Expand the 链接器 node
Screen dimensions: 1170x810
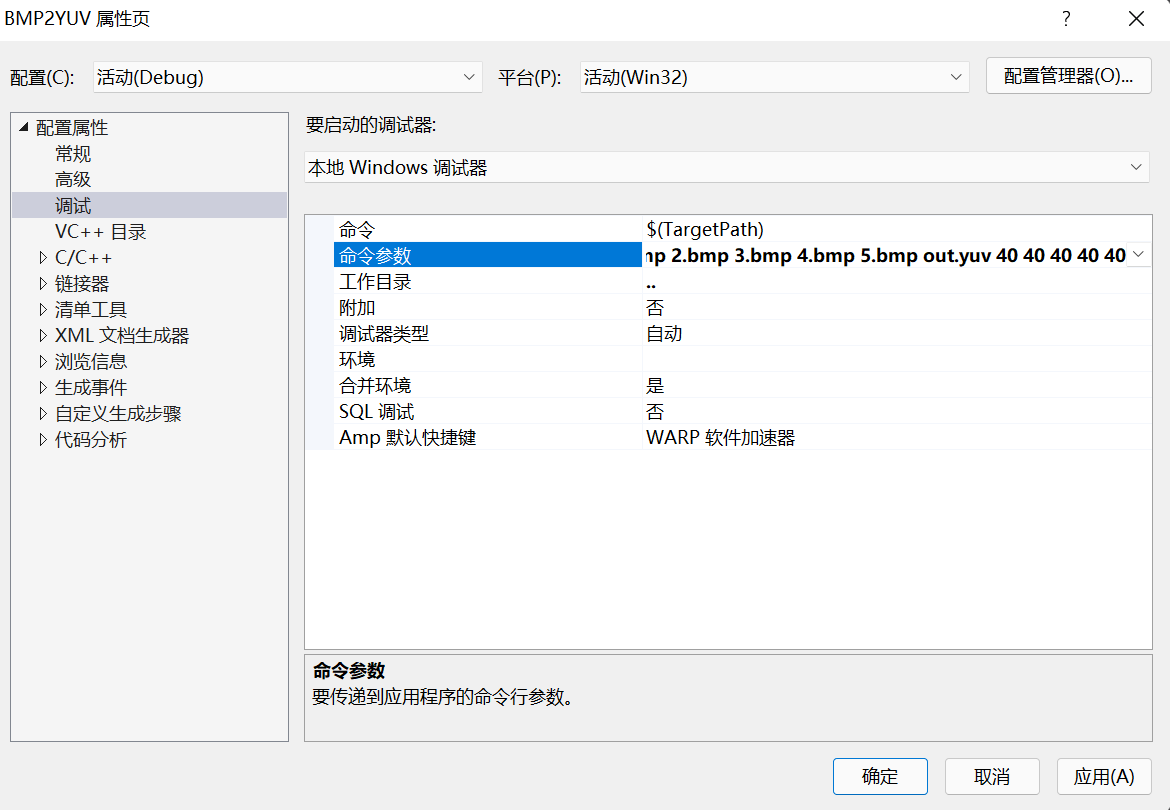coord(42,283)
